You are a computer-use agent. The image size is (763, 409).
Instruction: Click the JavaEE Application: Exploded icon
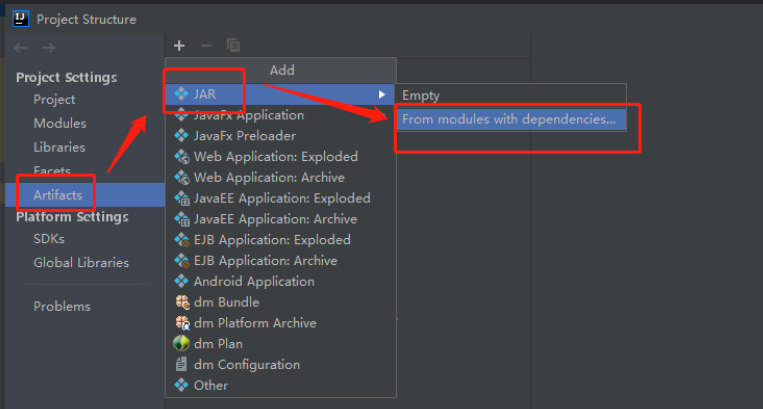click(x=182, y=198)
